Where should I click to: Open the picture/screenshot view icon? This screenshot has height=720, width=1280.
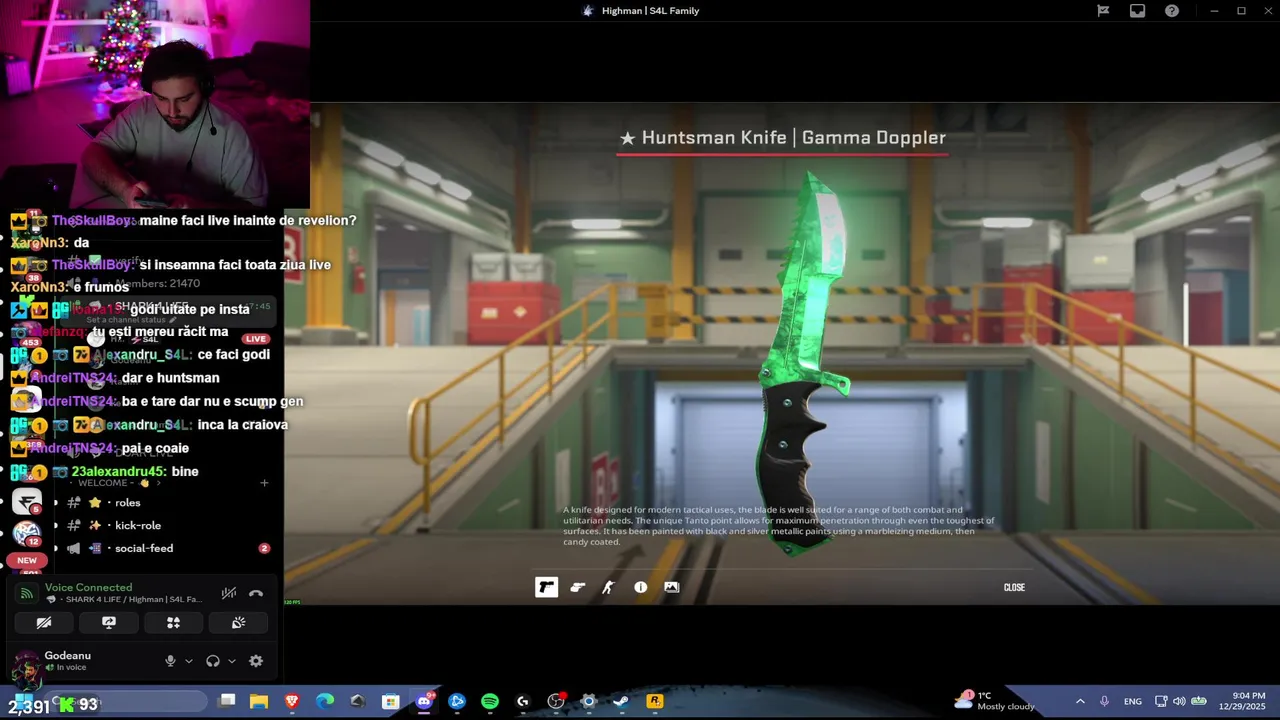tap(672, 587)
